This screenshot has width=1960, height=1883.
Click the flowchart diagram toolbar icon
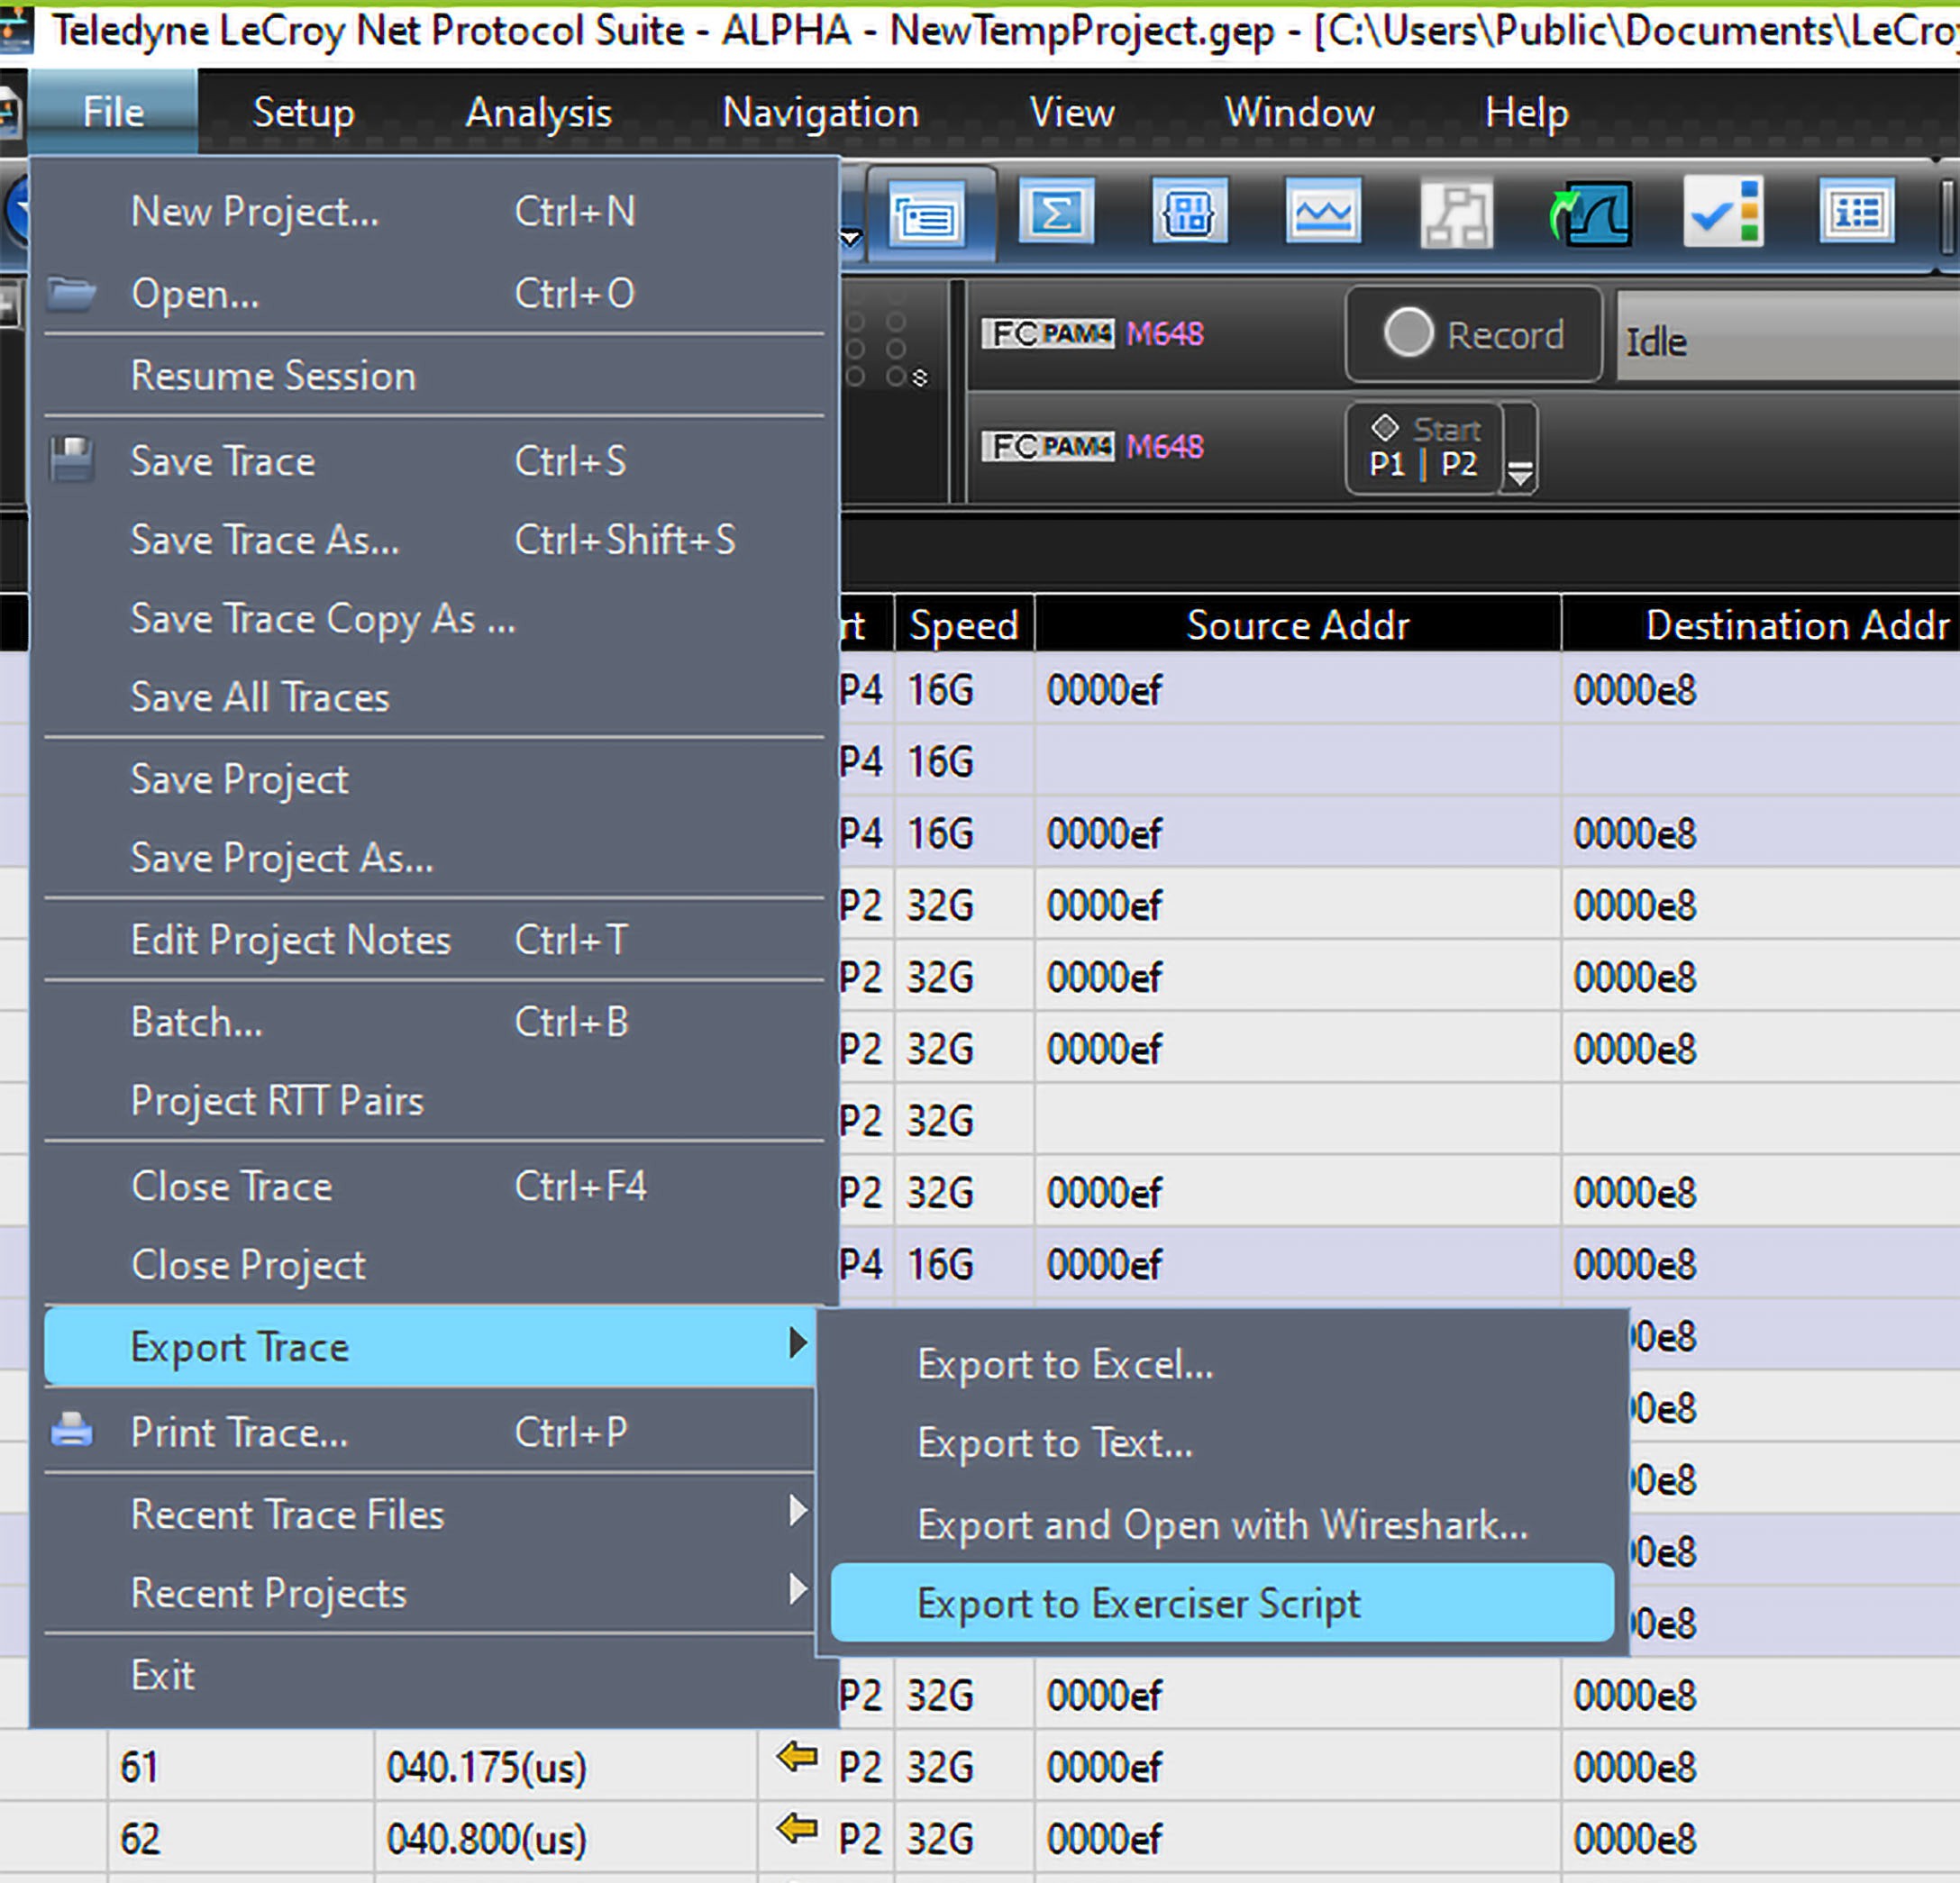coord(1456,213)
